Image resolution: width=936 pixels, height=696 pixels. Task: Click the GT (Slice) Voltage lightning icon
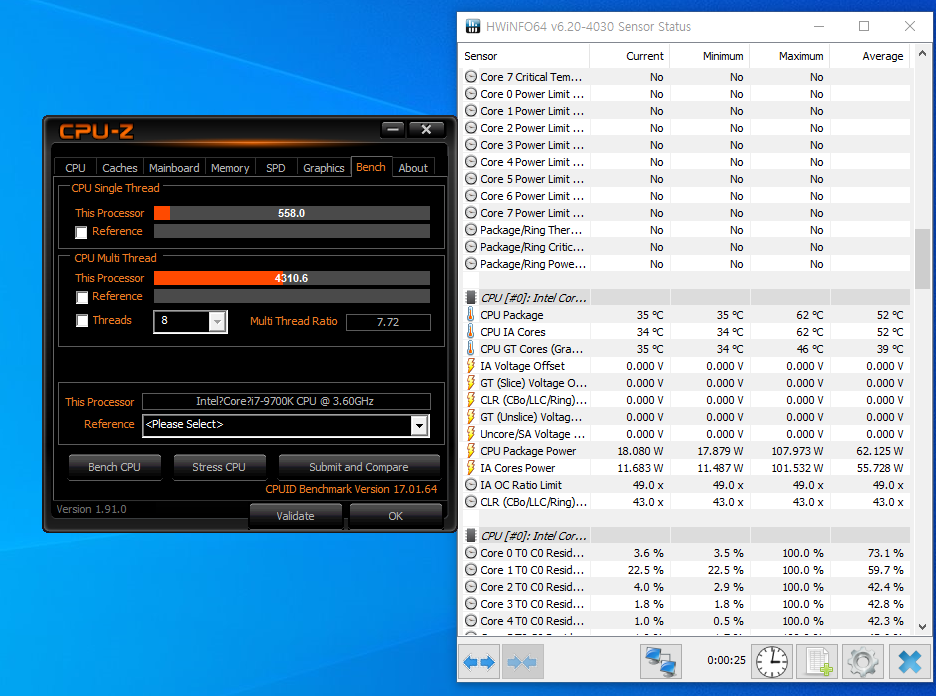470,383
